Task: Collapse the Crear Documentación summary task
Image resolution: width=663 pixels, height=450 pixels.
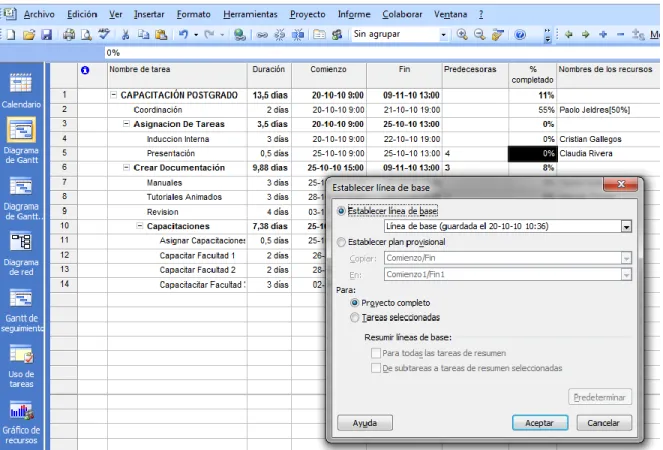Action: [x=126, y=167]
